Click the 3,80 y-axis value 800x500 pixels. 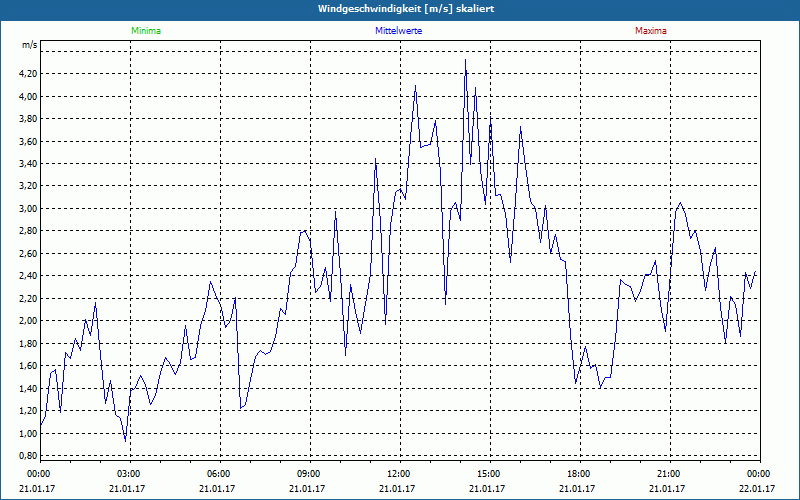[x=28, y=119]
